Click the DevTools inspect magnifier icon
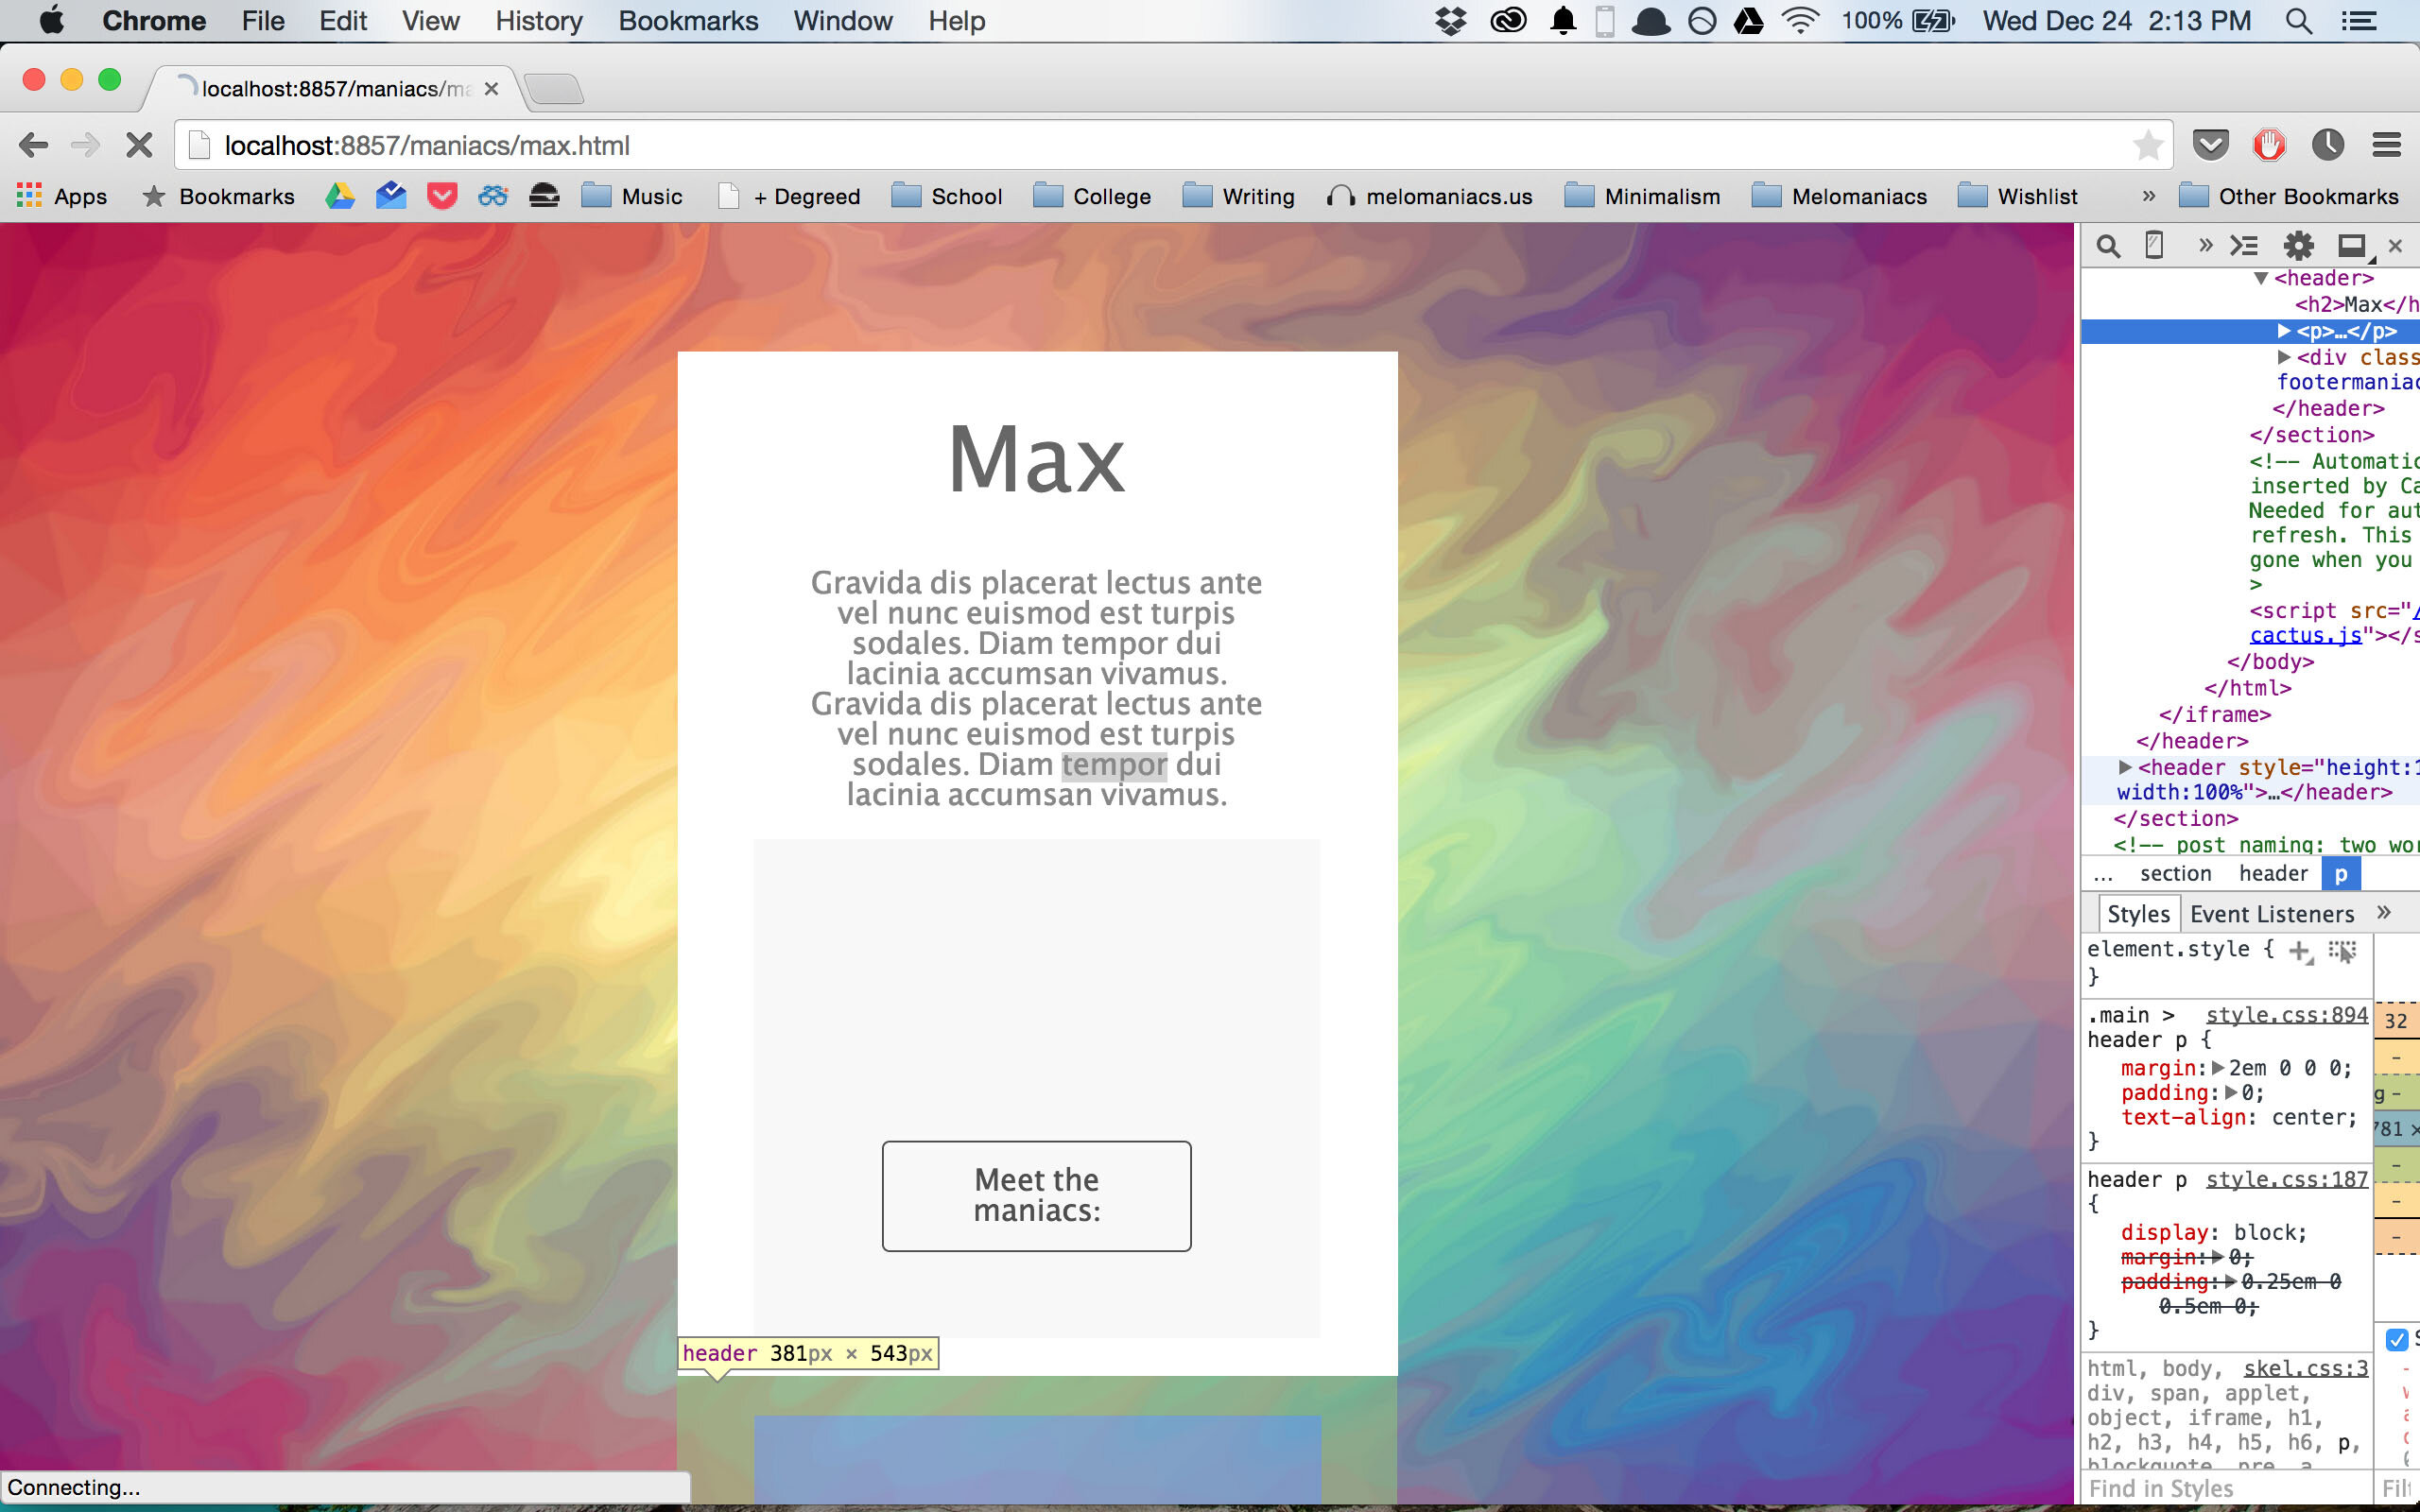The height and width of the screenshot is (1512, 2420). pos(2108,246)
